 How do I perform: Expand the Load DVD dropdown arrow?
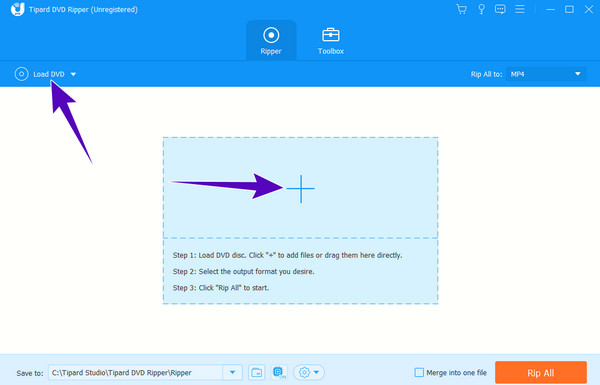73,74
